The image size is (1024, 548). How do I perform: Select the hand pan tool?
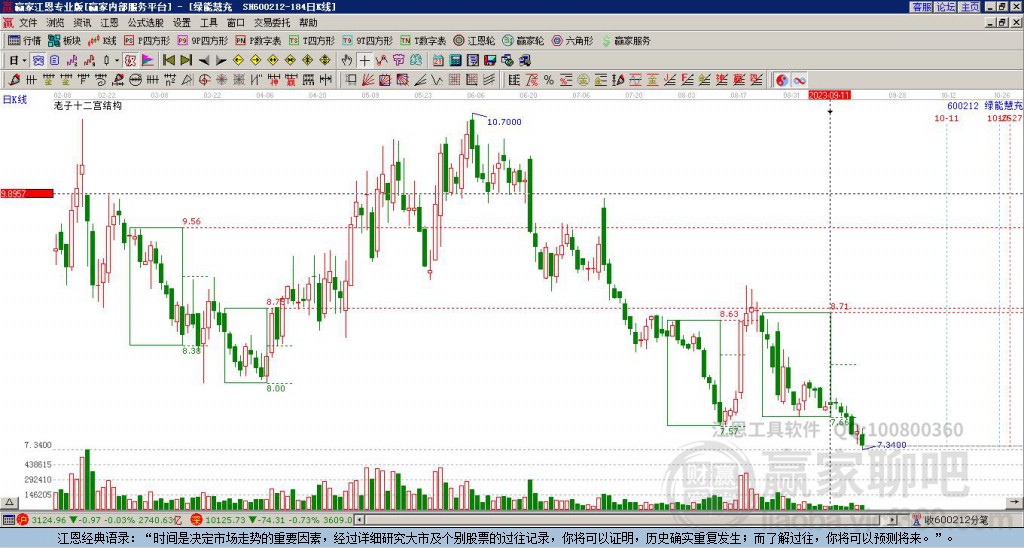pos(347,60)
